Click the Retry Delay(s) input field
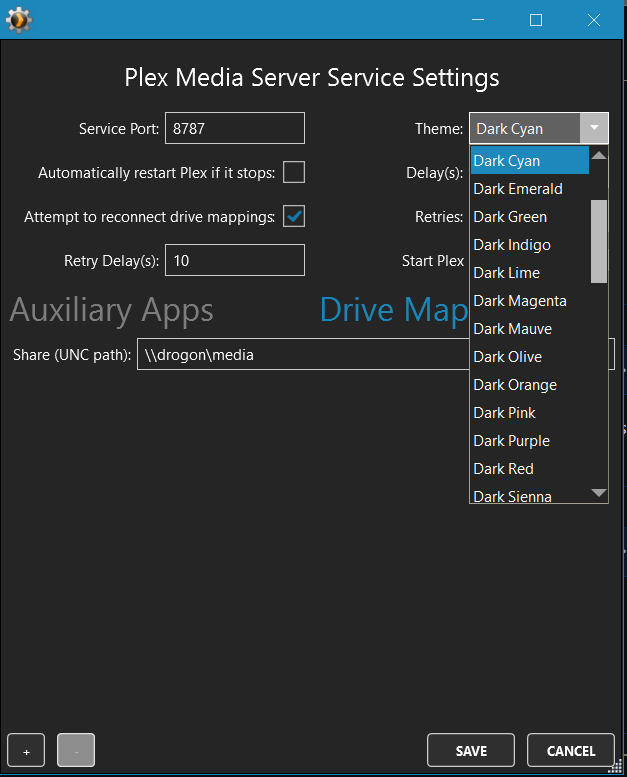 (235, 260)
